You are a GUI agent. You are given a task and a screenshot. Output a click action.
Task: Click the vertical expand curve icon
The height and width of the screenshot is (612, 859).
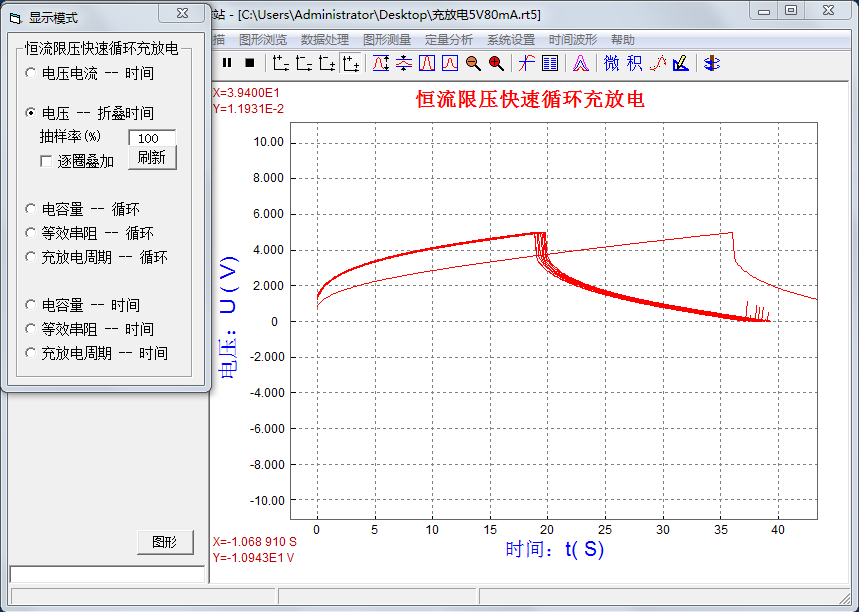coord(381,63)
